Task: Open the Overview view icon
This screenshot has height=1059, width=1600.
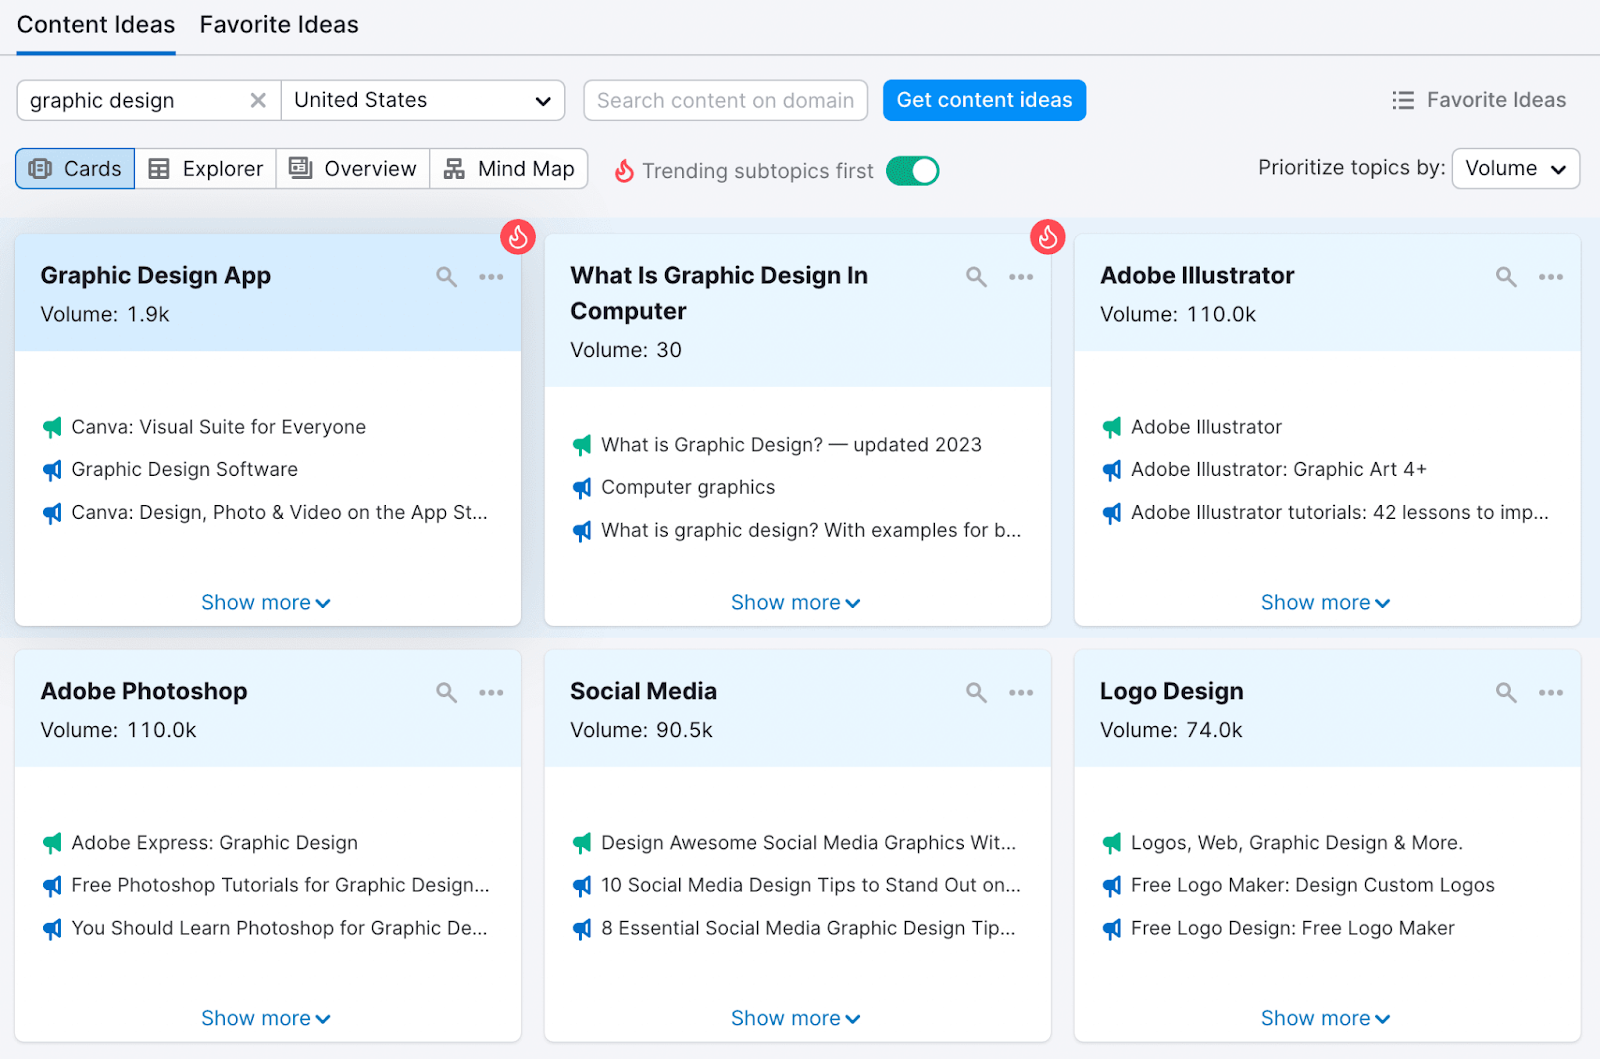Action: [352, 168]
